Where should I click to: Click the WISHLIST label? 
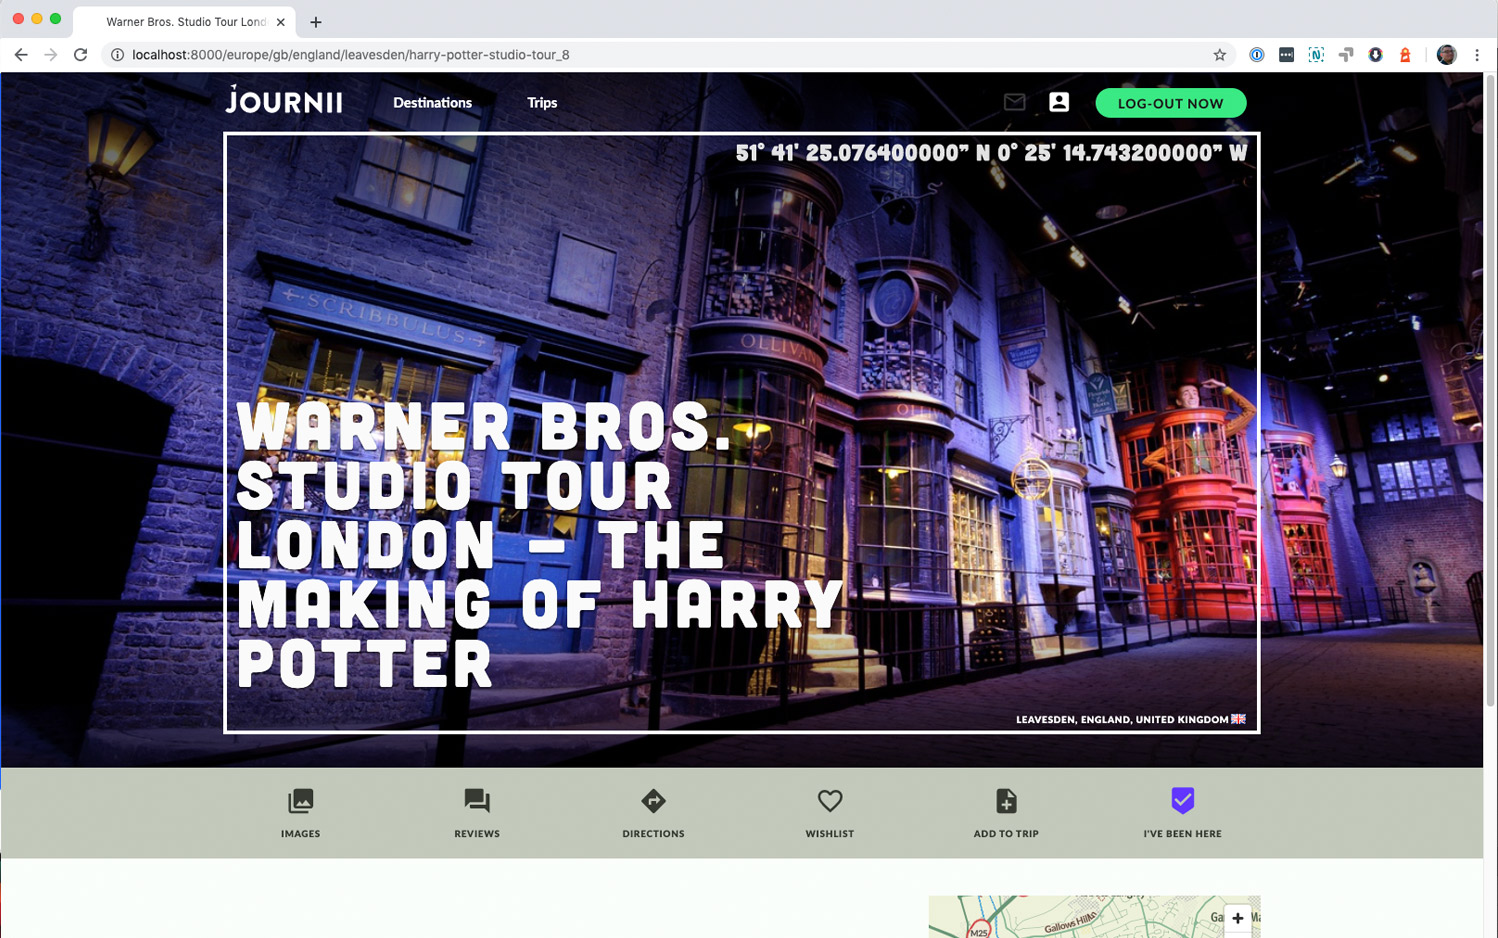click(830, 834)
